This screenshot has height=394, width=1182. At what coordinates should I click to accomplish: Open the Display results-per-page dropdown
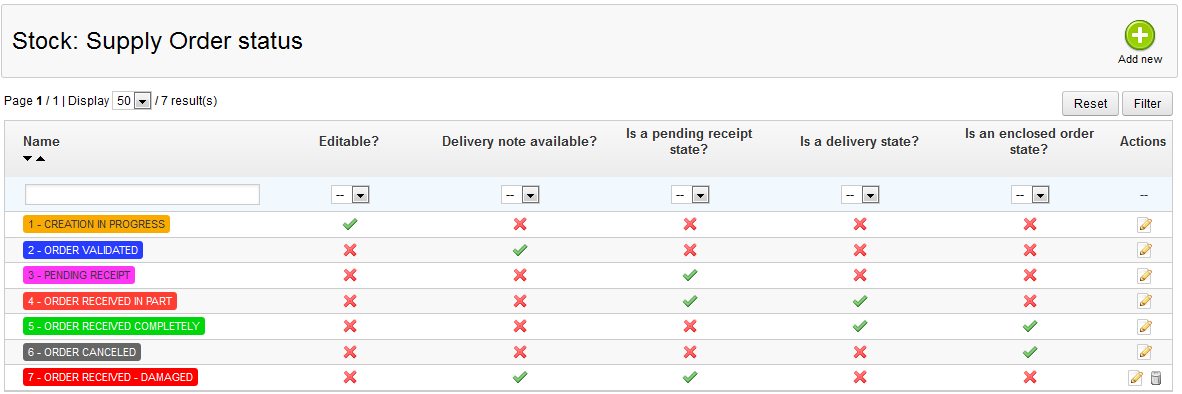132,101
